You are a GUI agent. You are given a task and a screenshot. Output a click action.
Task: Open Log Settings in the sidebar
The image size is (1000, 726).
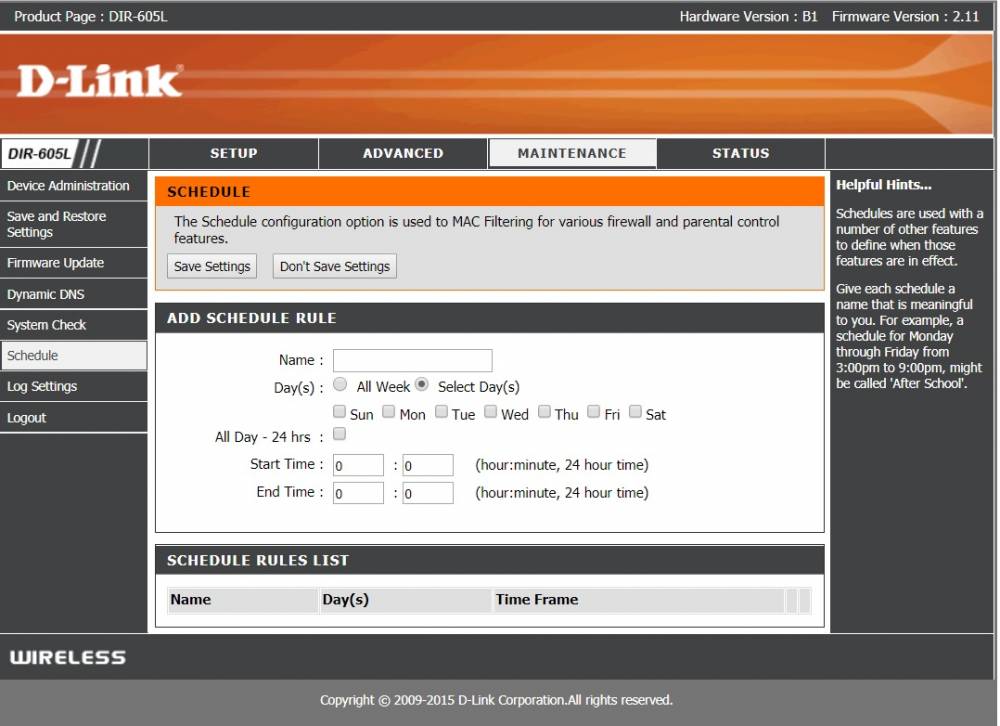73,387
